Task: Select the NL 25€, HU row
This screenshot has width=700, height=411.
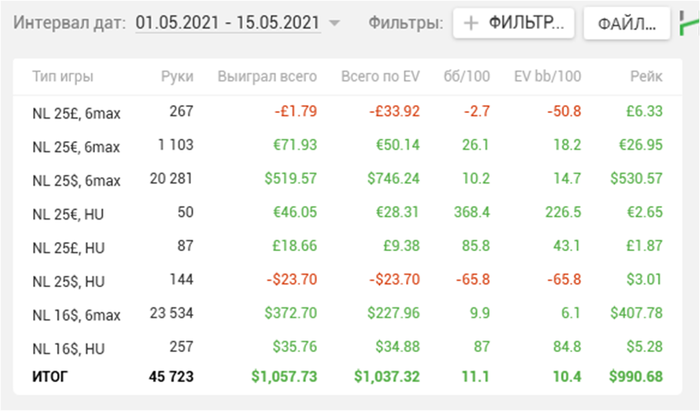Action: coord(347,212)
